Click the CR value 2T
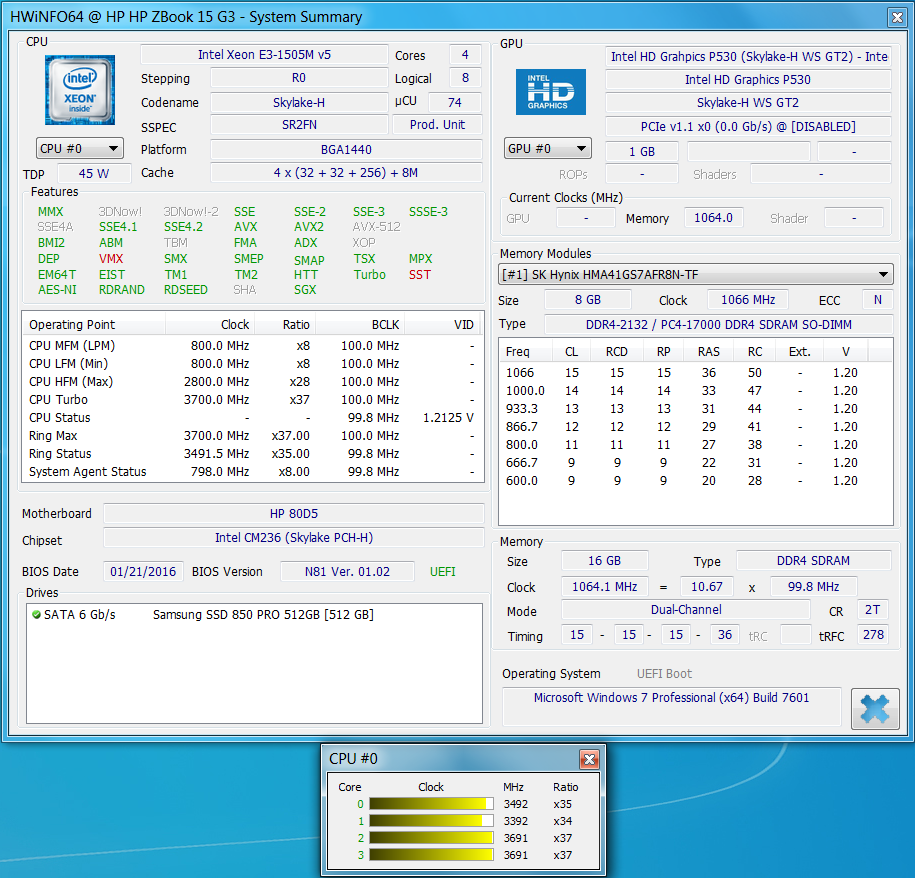Image resolution: width=915 pixels, height=878 pixels. pyautogui.click(x=873, y=610)
